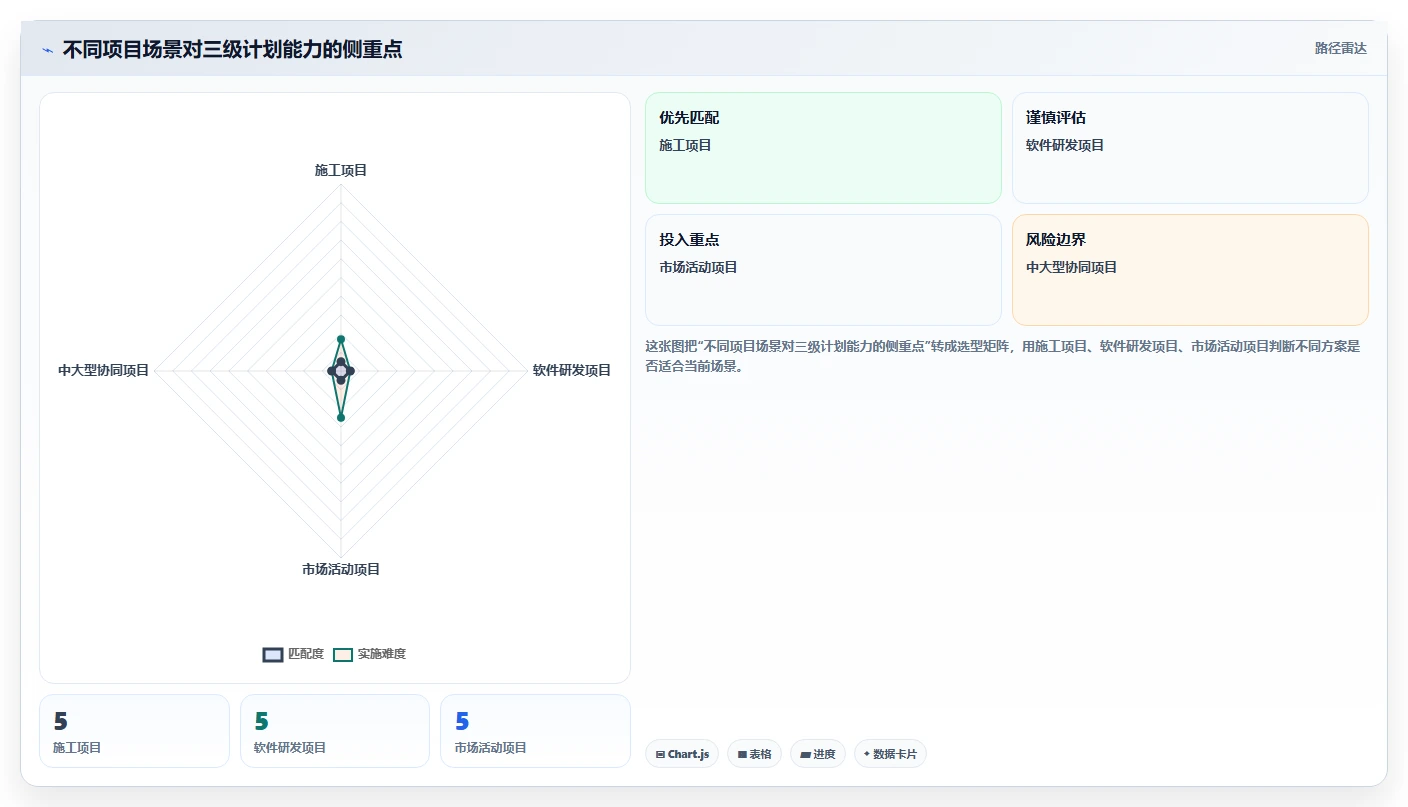
Task: Click the bottom green 实施难度 data point
Action: coord(341,417)
